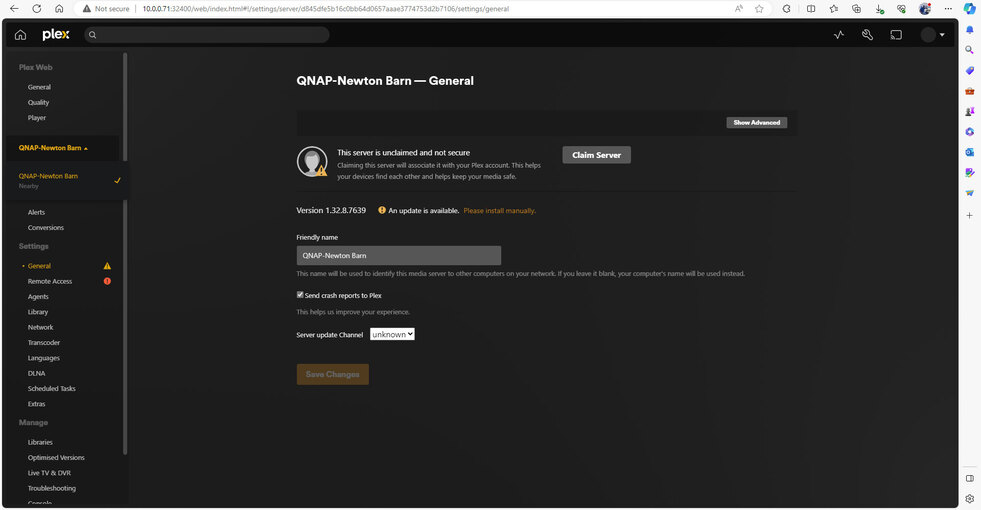This screenshot has height=510, width=981.
Task: Click the unclaimed server avatar icon
Action: point(312,161)
